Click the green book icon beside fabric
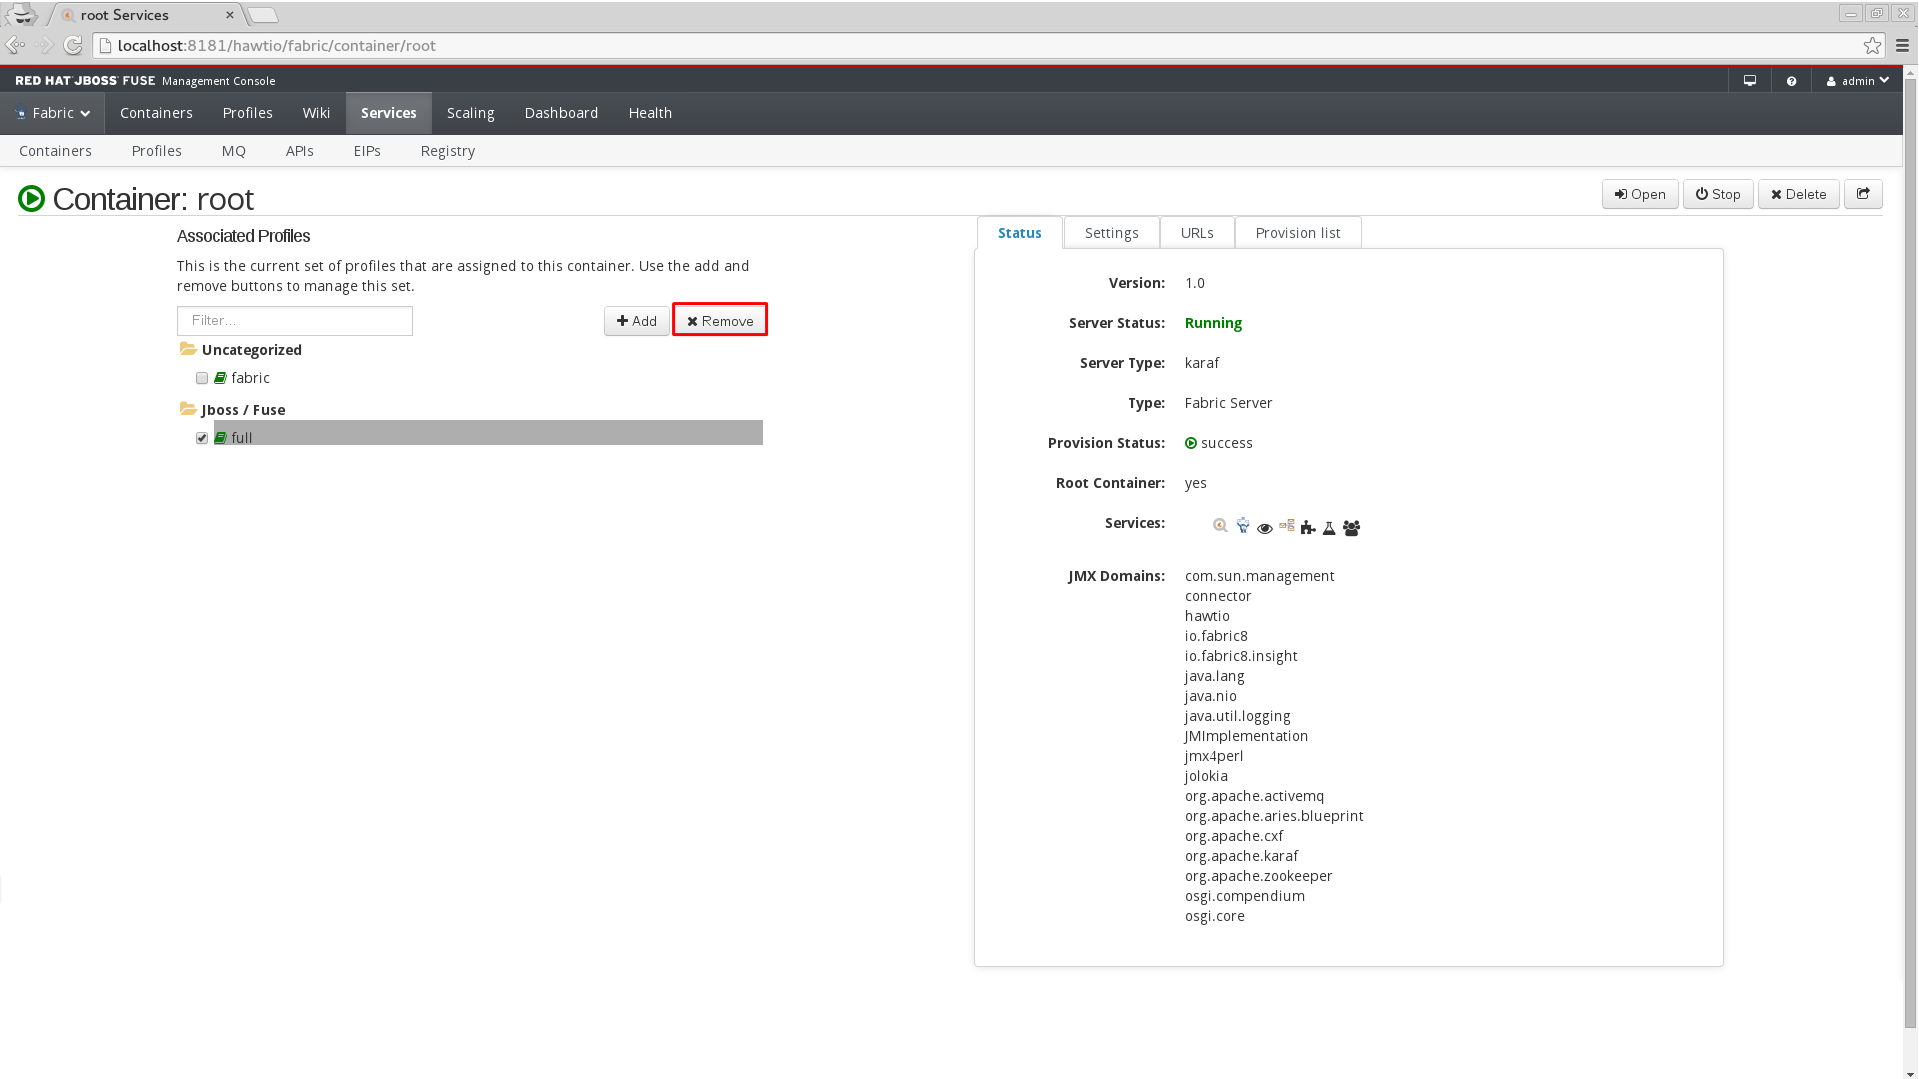1919x1079 pixels. 220,378
